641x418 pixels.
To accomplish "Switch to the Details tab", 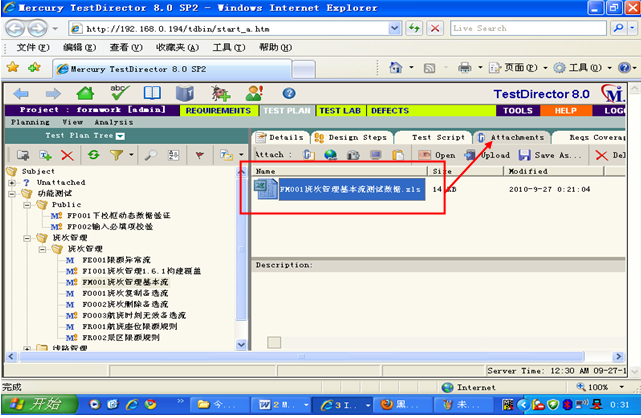I will (280, 138).
